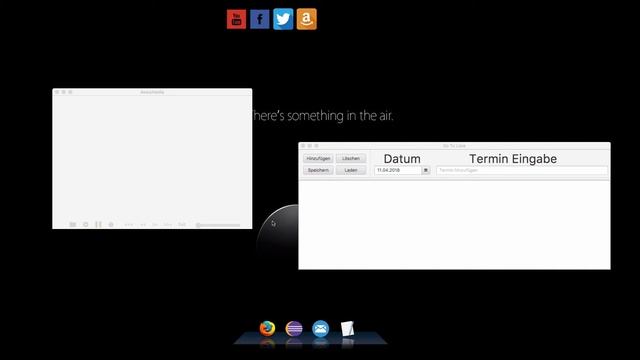Open the notepad app in dock

347,329
